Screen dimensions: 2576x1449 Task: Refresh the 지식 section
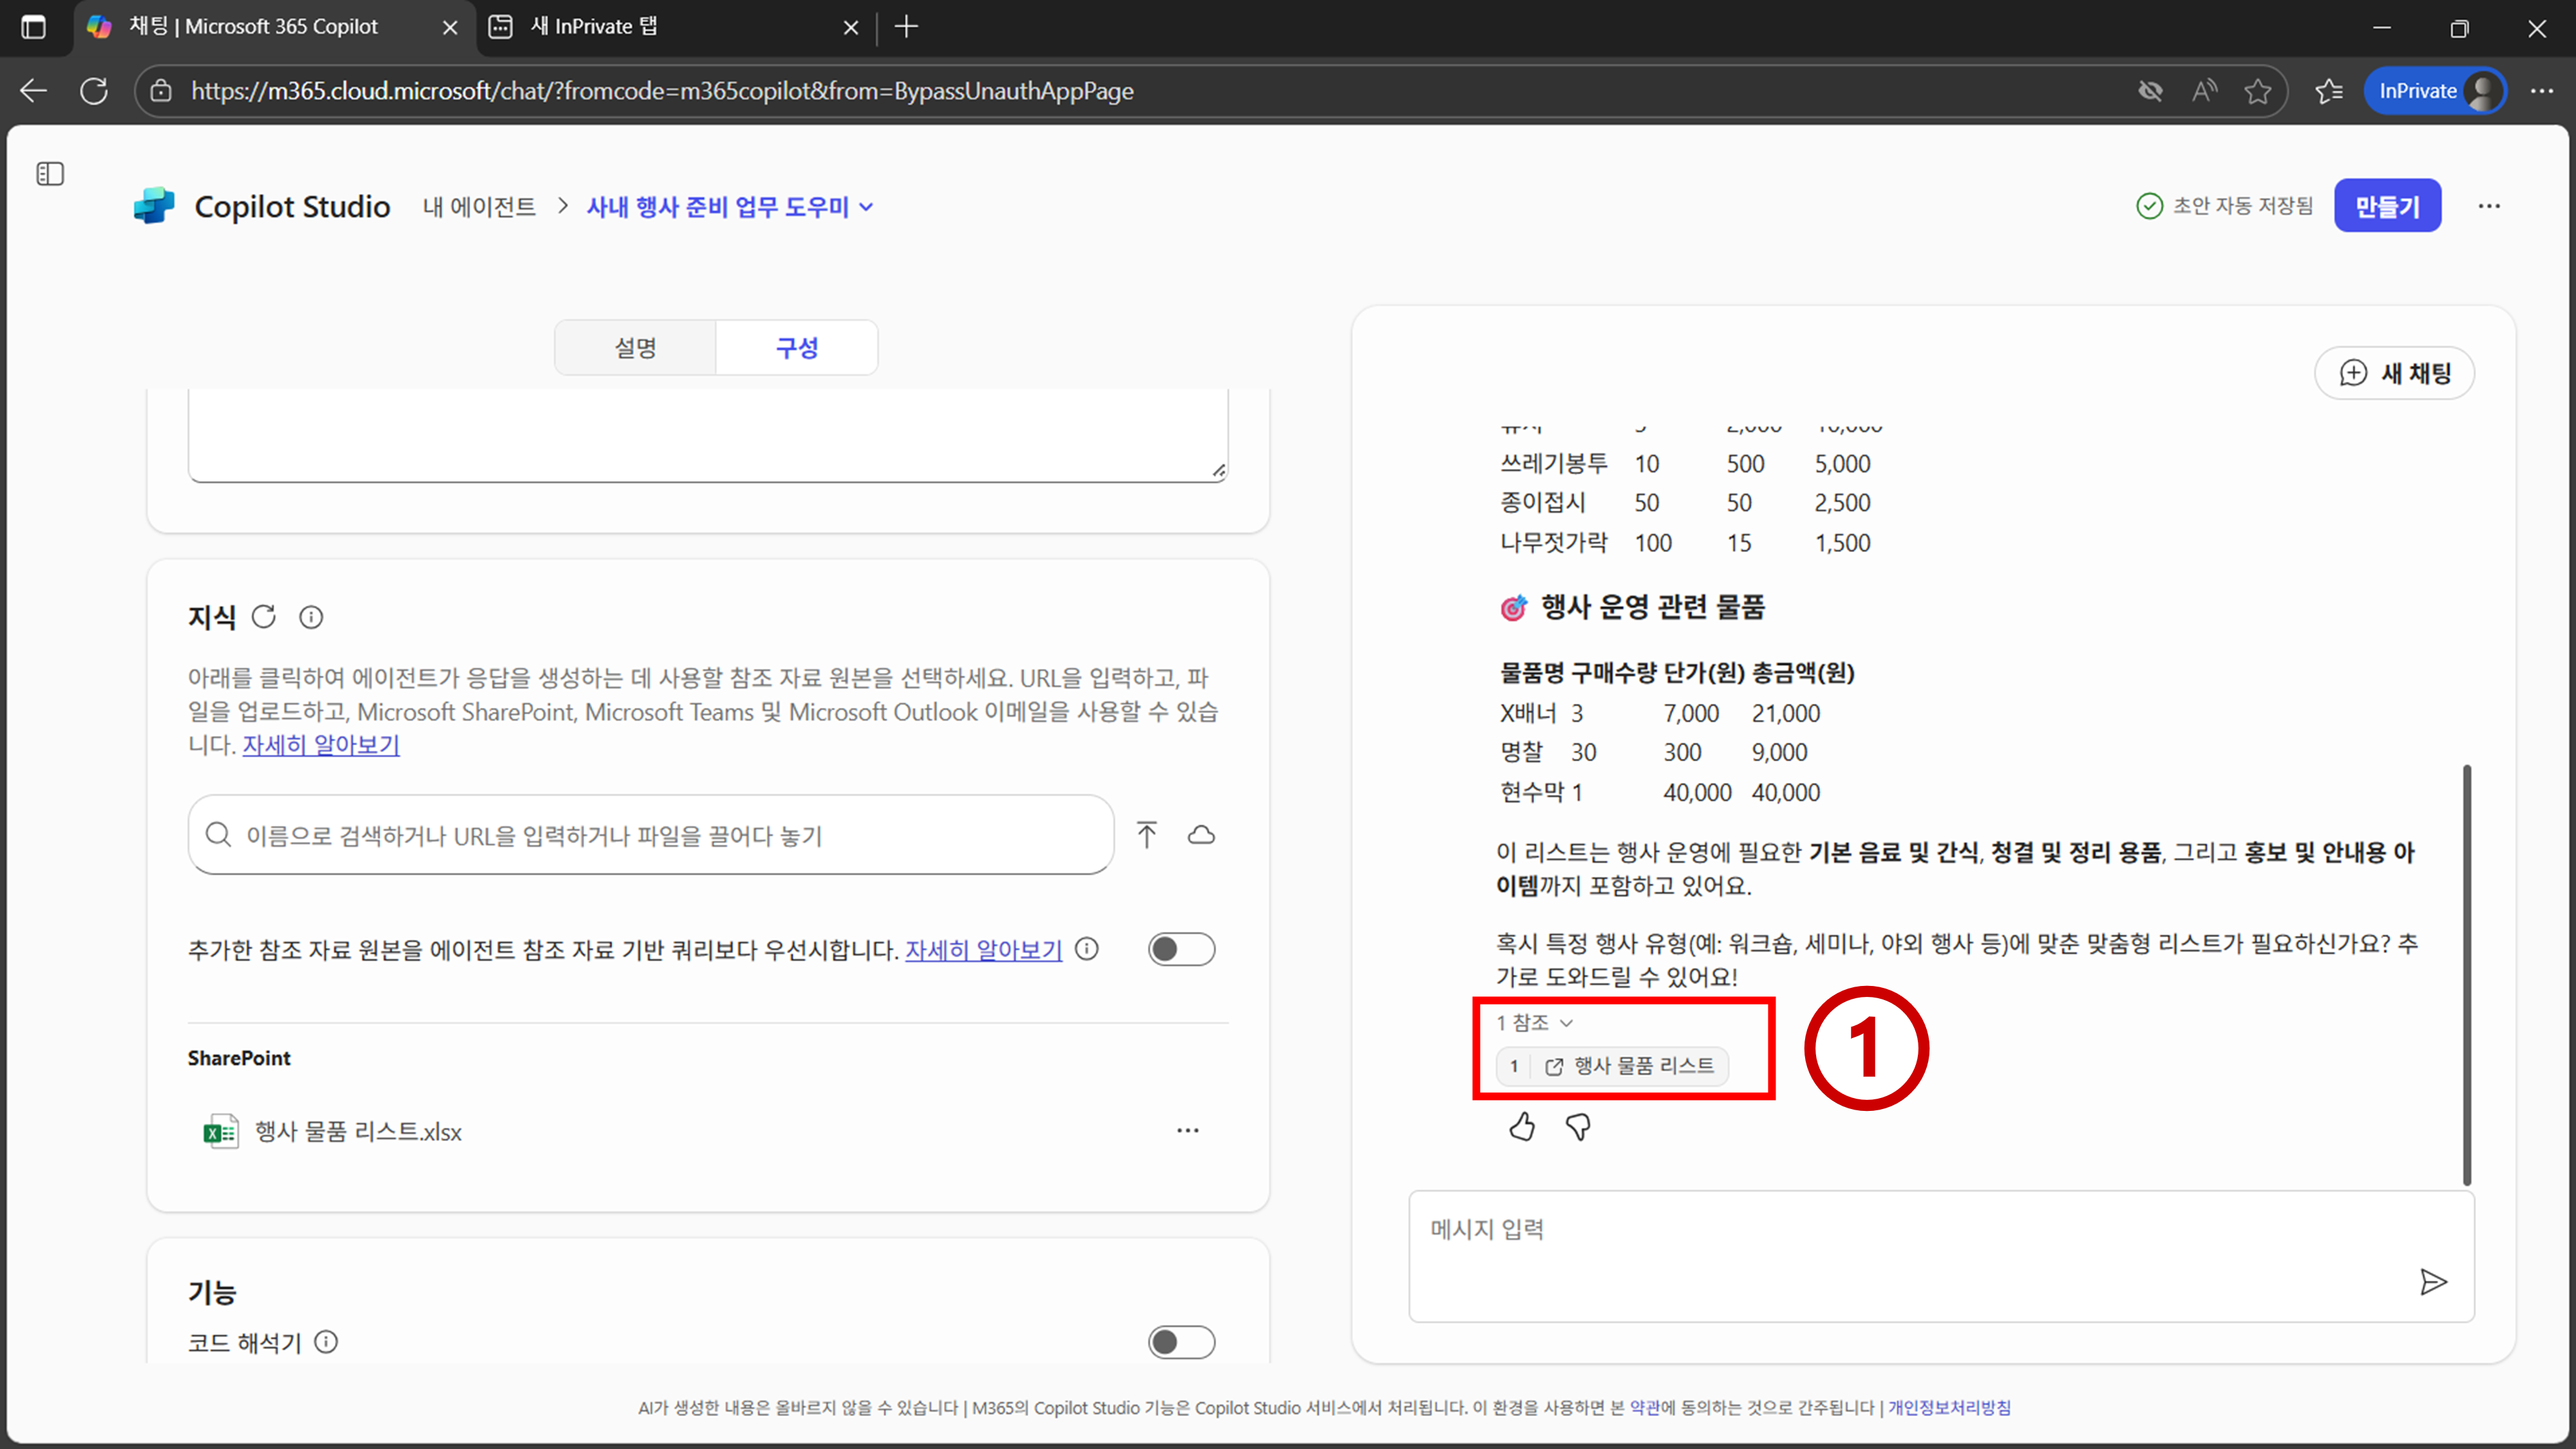[x=264, y=617]
